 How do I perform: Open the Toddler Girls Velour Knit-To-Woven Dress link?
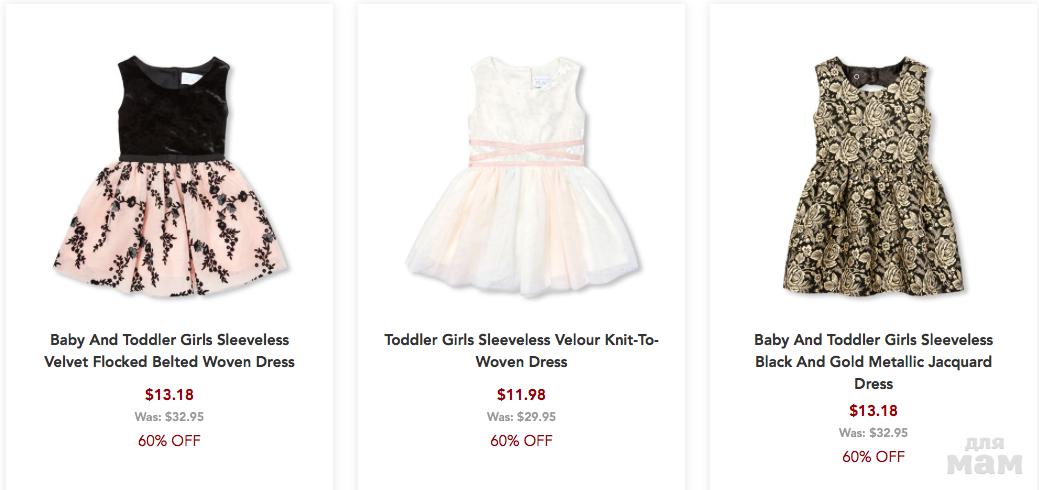tap(521, 351)
